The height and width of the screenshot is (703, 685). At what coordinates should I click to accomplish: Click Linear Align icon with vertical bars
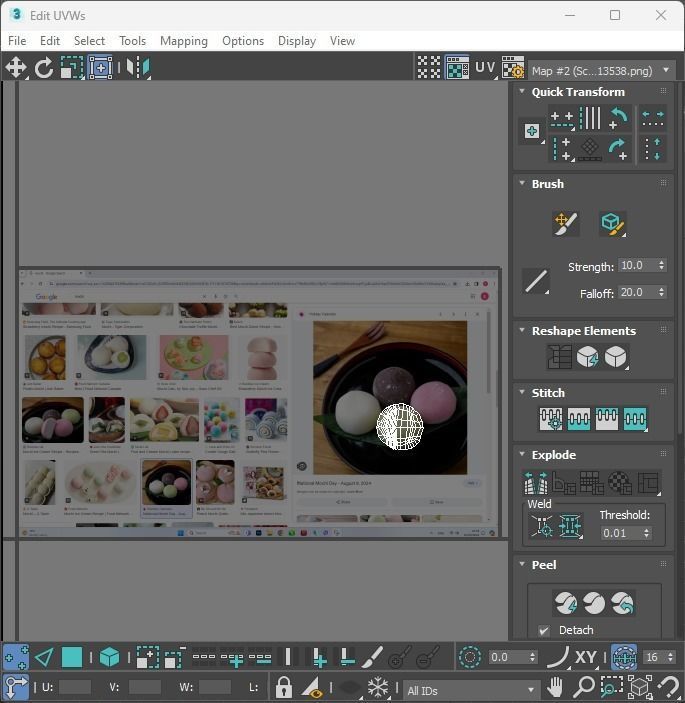(590, 119)
